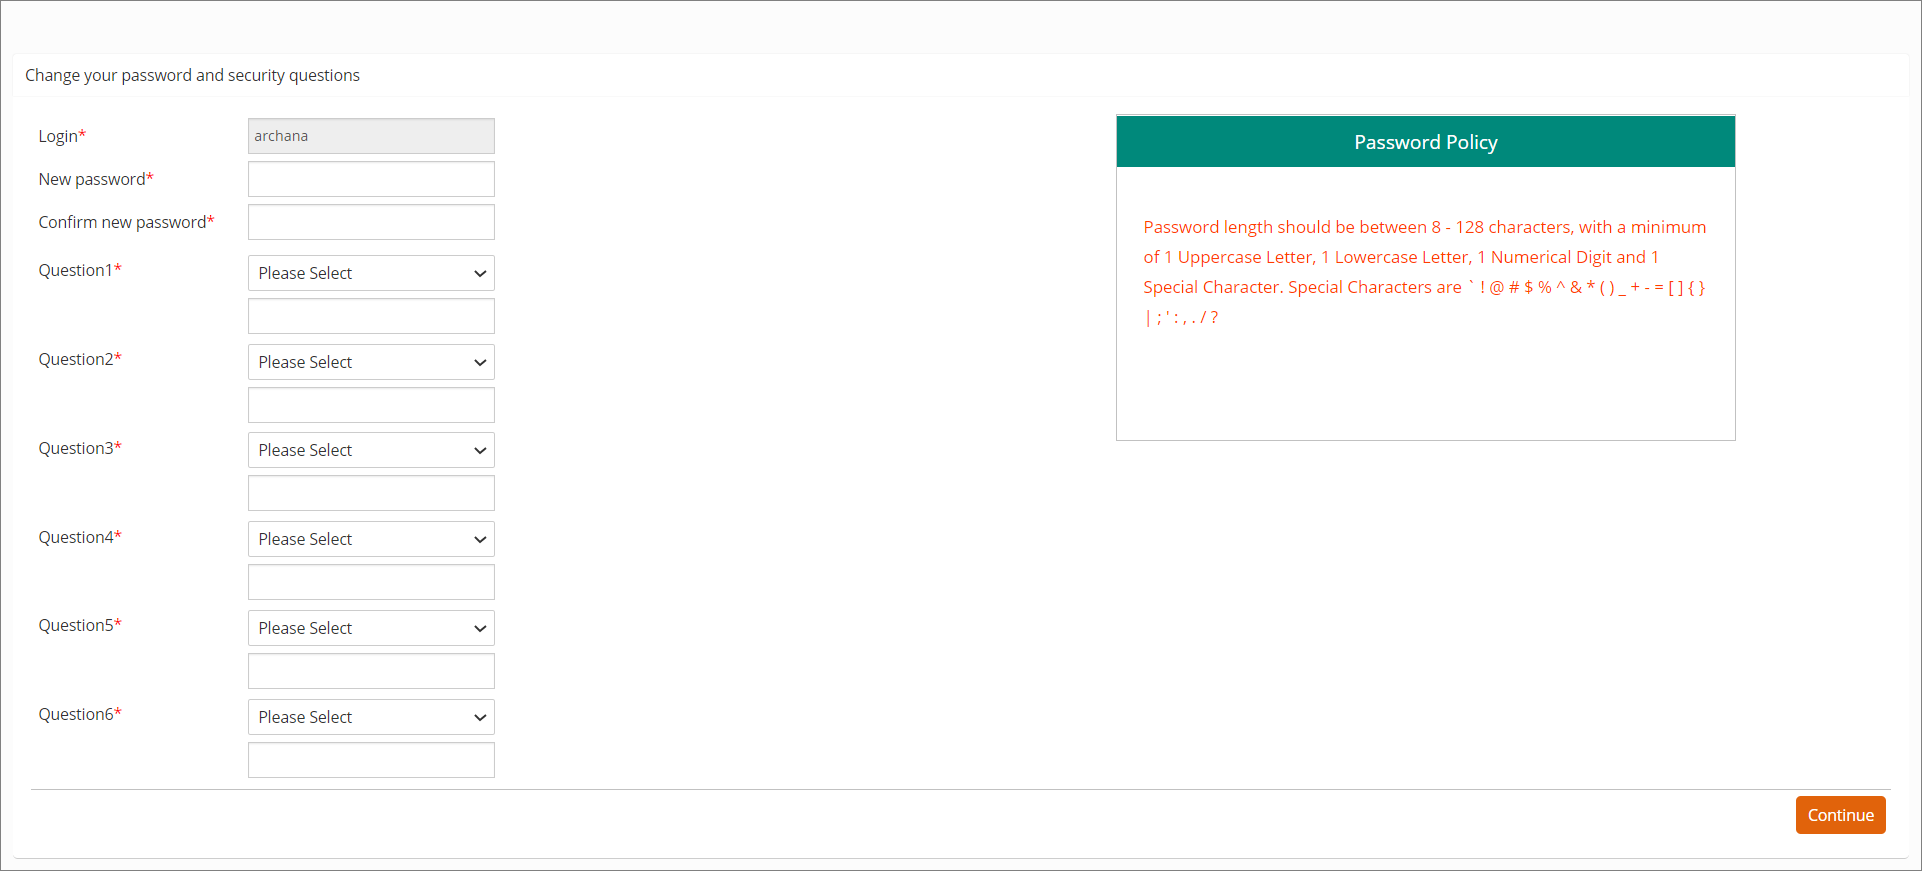Open the Question1 Please Select dropdown

371,273
